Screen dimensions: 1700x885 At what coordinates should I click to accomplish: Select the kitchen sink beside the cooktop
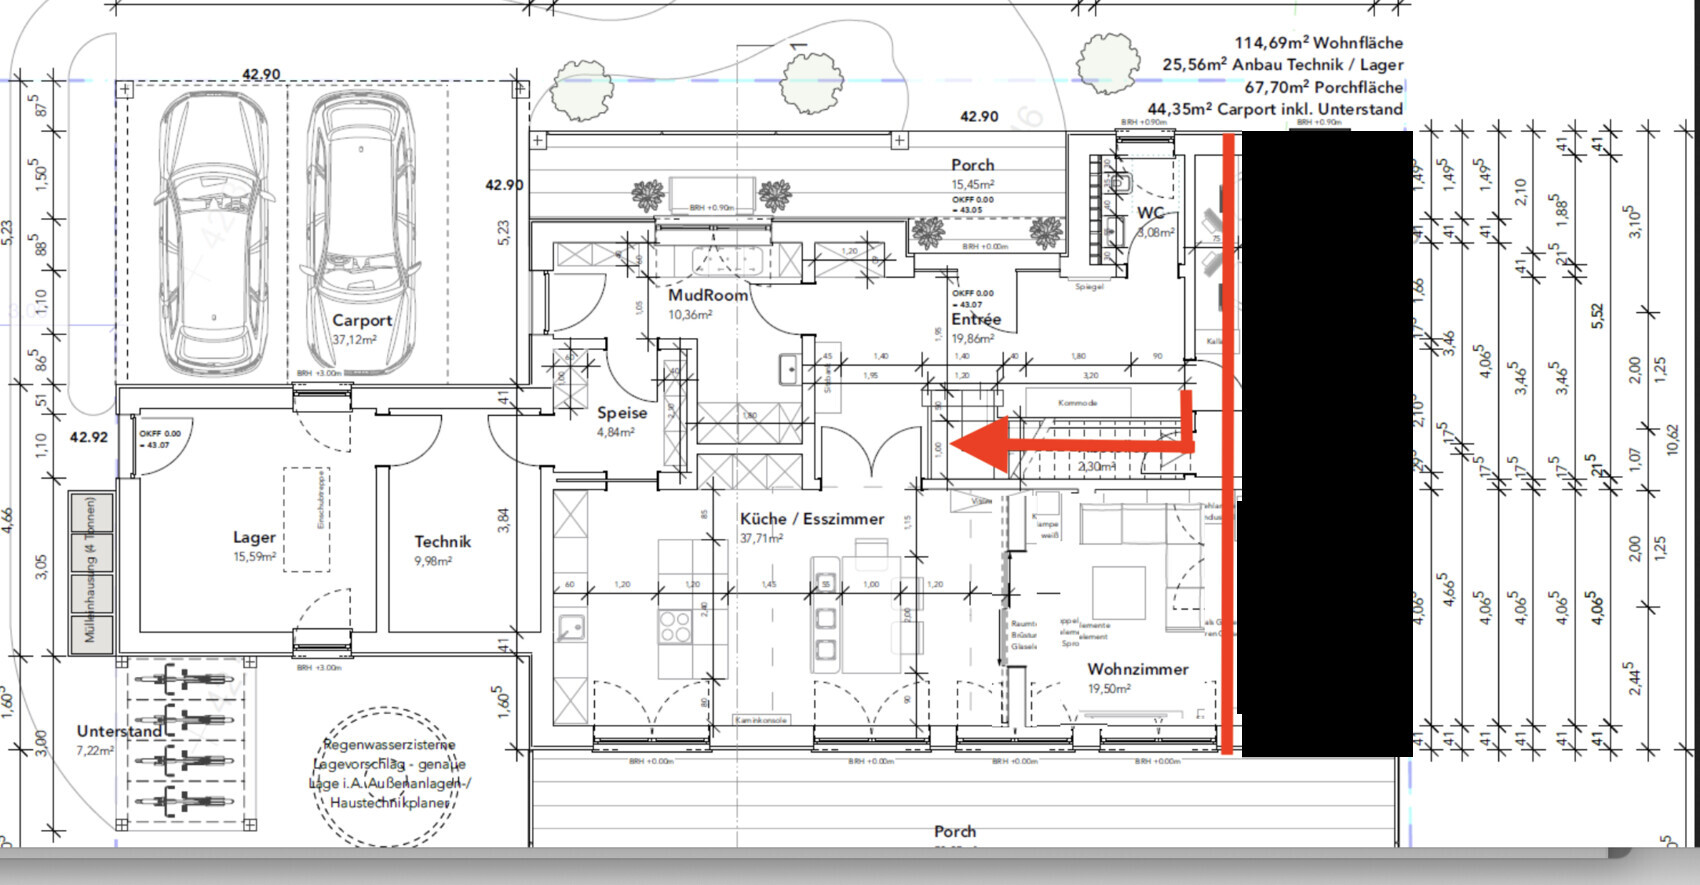point(572,628)
